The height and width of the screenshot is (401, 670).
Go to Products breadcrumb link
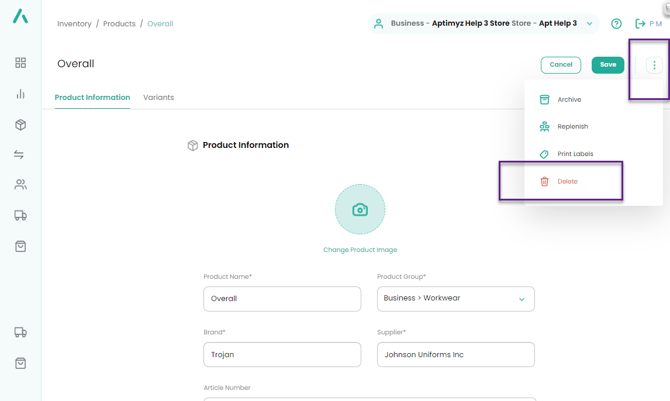point(119,24)
